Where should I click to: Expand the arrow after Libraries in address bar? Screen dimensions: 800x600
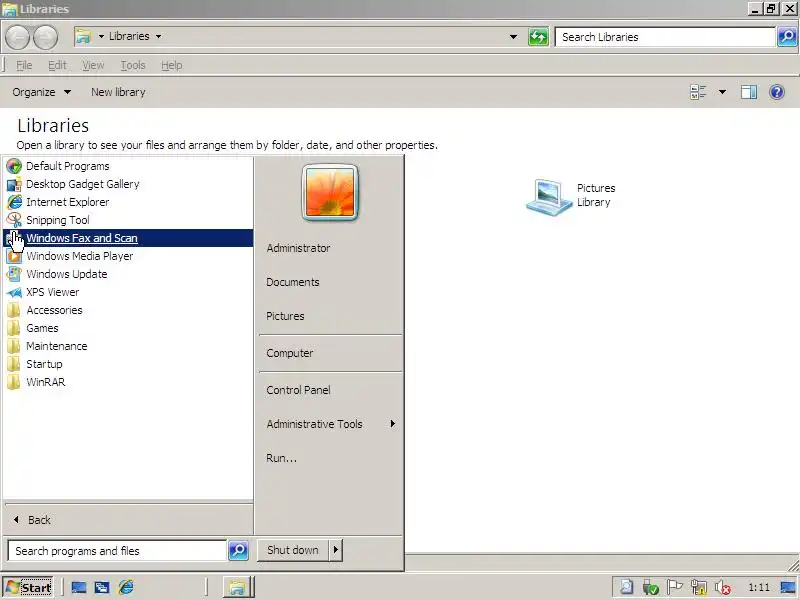pyautogui.click(x=158, y=36)
